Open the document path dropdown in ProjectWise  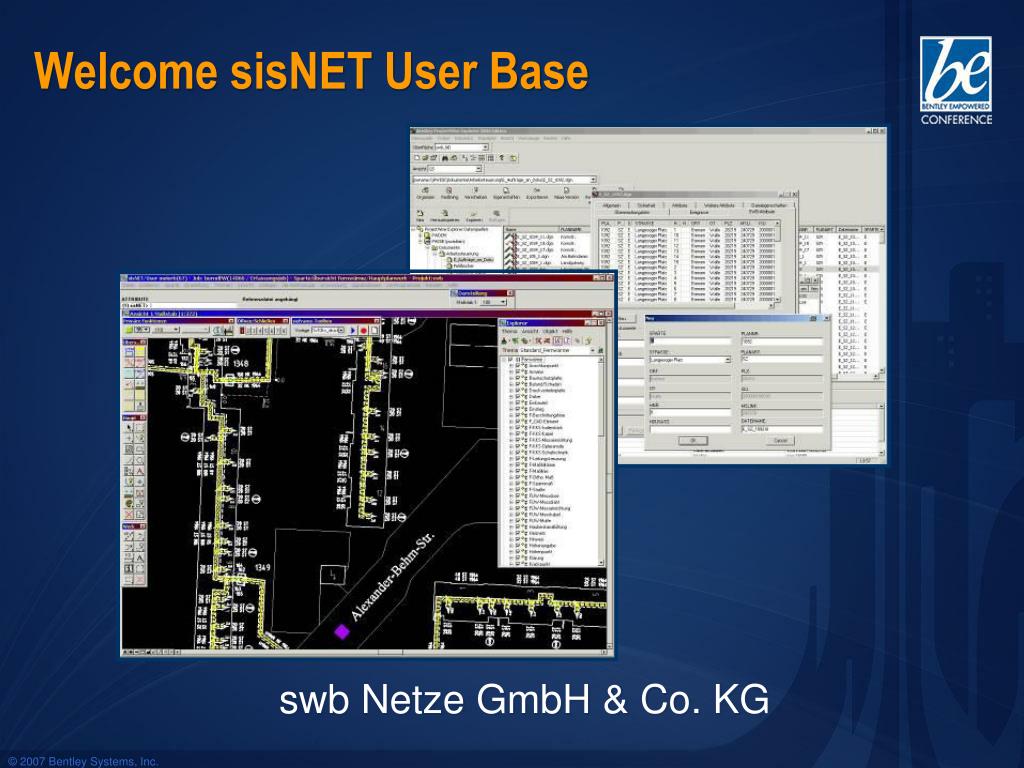pos(593,180)
